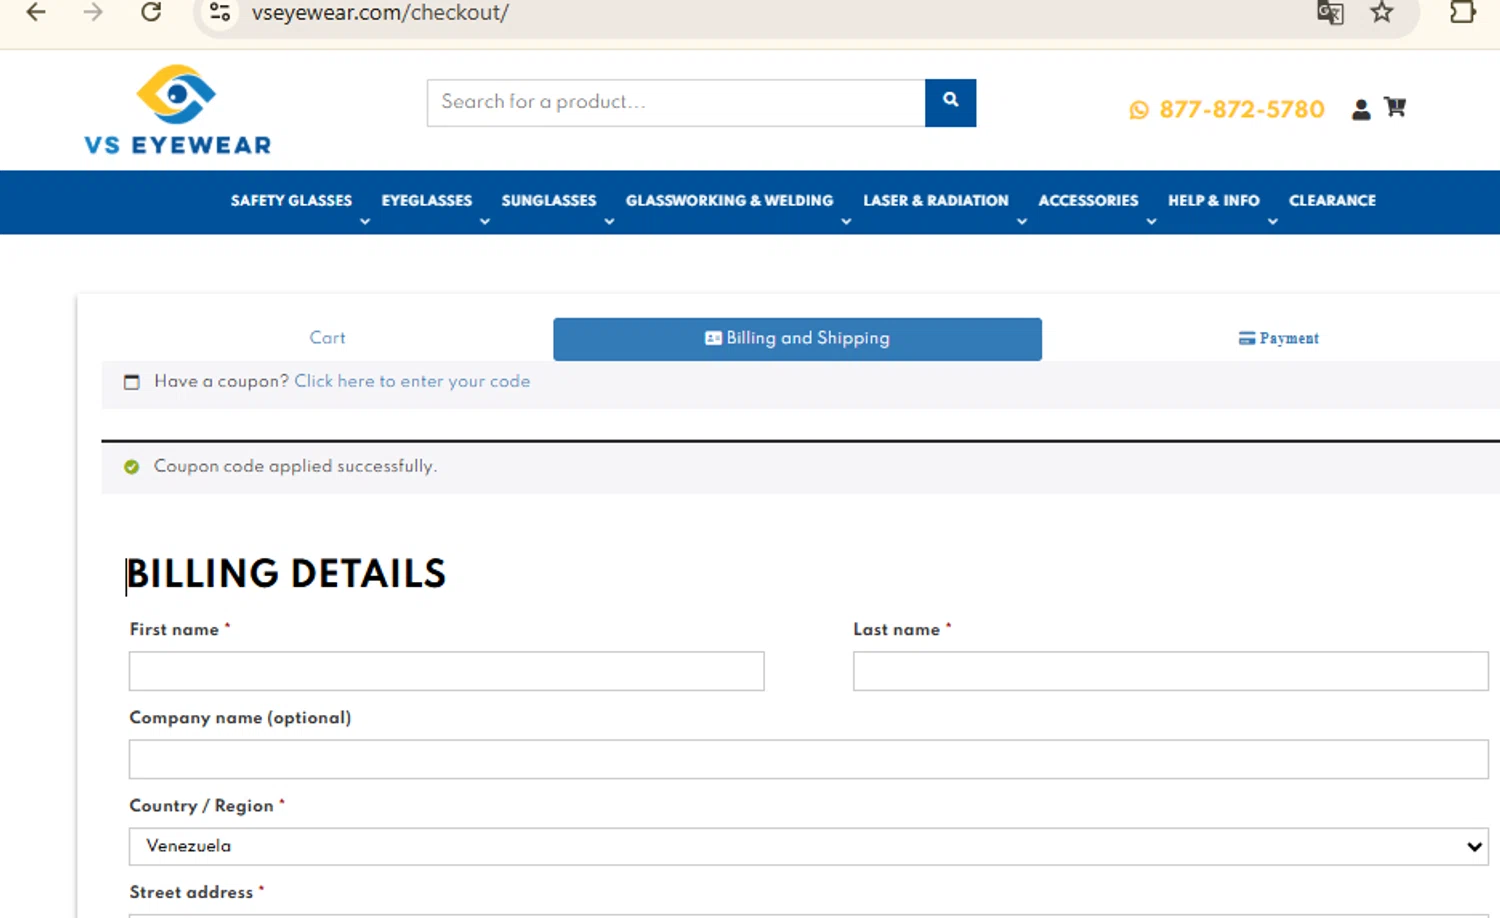Open the user account icon
1500x918 pixels.
click(1360, 109)
